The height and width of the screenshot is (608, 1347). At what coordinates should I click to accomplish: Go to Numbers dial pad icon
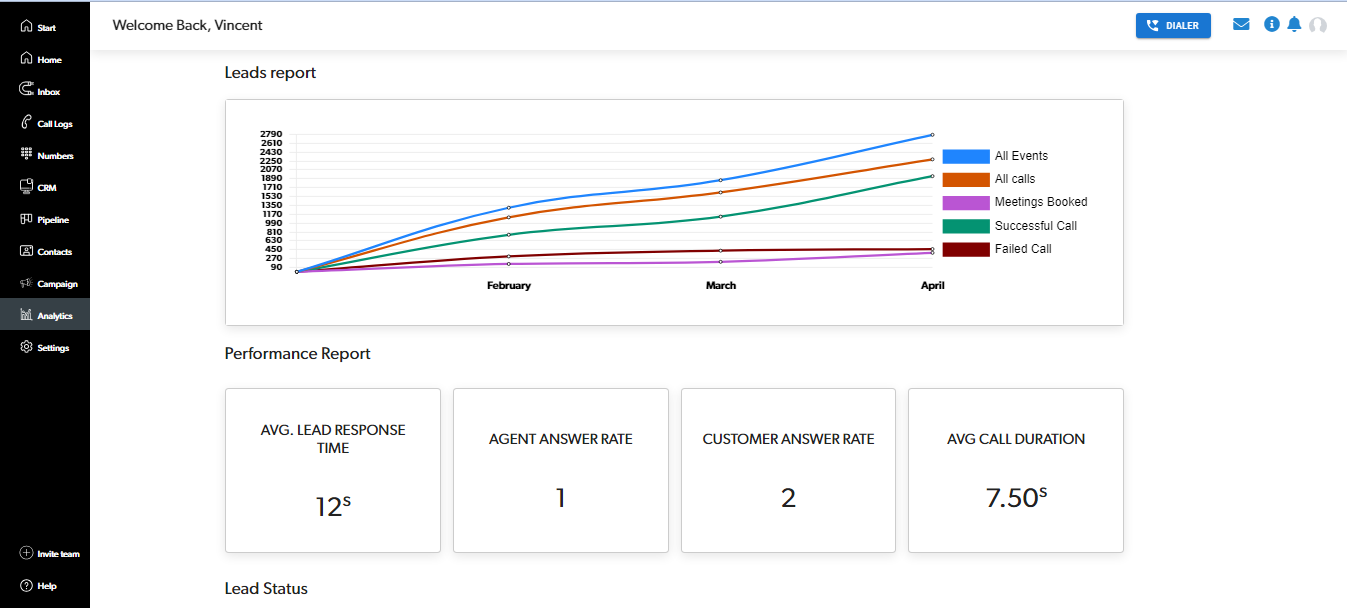(27, 155)
